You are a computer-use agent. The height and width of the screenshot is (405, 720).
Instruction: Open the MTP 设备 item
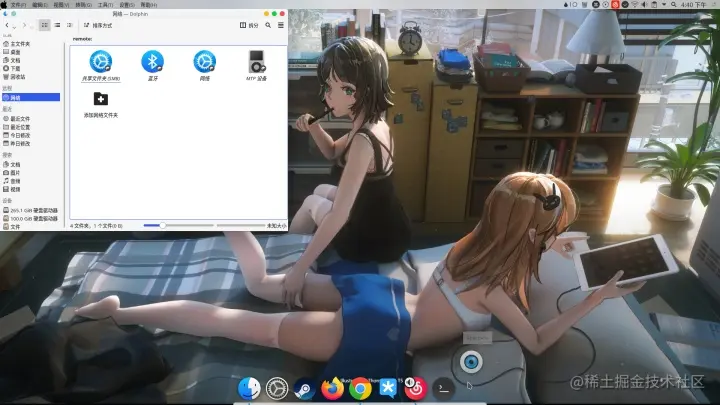256,66
